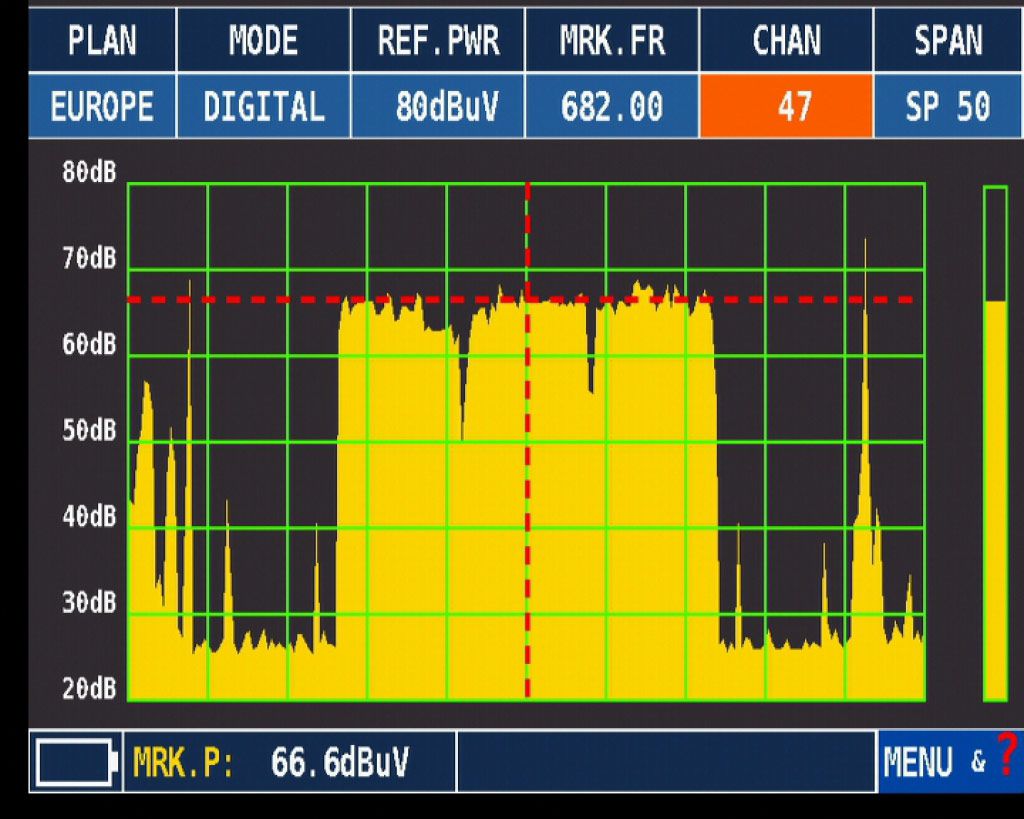Select the SPAN header cell
Image resolution: width=1024 pixels, height=819 pixels.
point(947,41)
